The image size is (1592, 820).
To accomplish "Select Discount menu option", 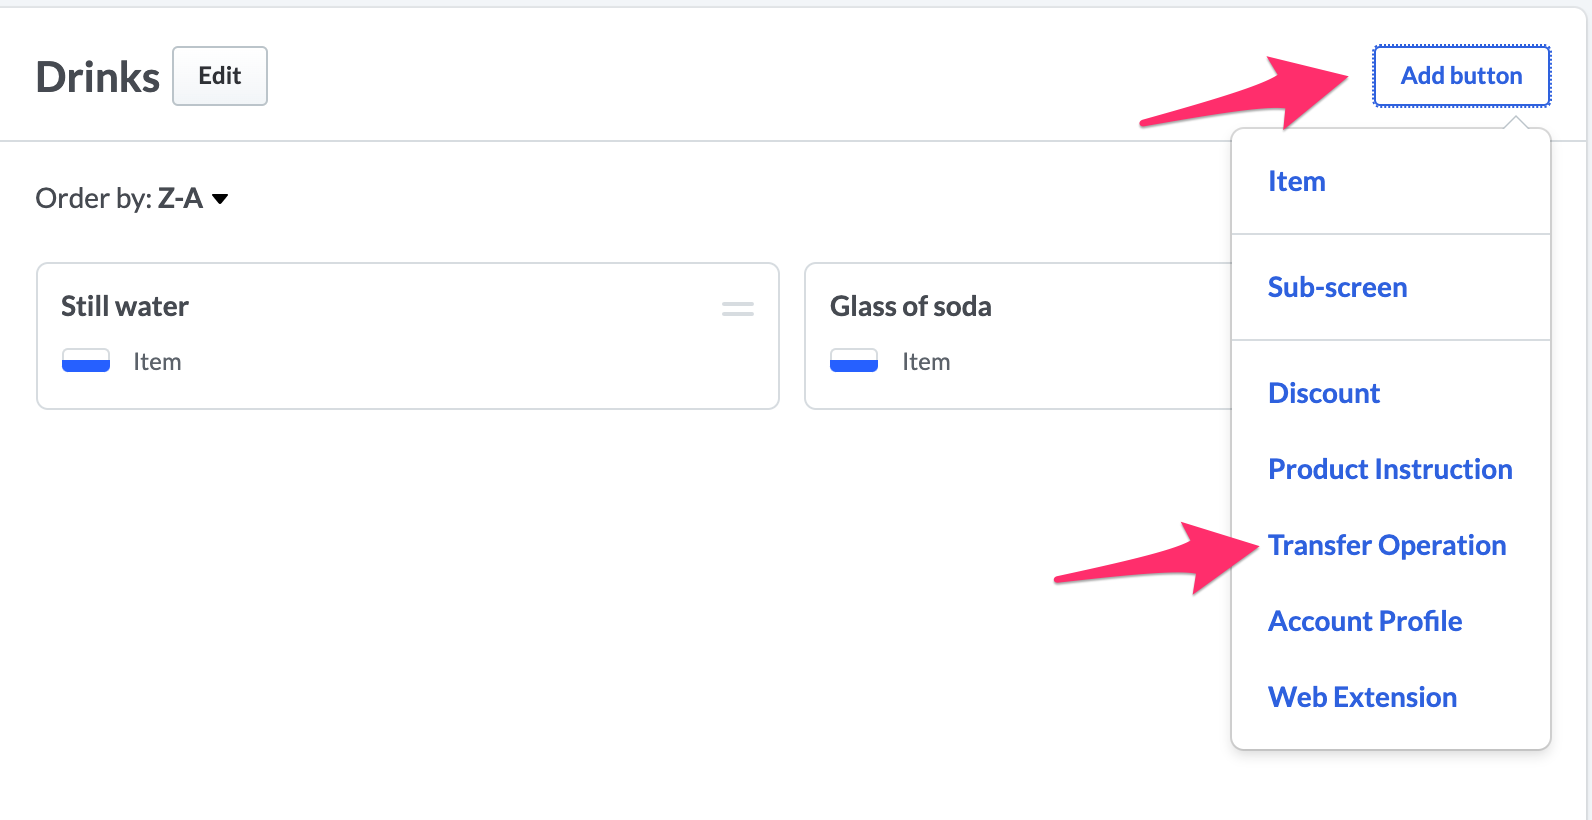I will pyautogui.click(x=1324, y=394).
